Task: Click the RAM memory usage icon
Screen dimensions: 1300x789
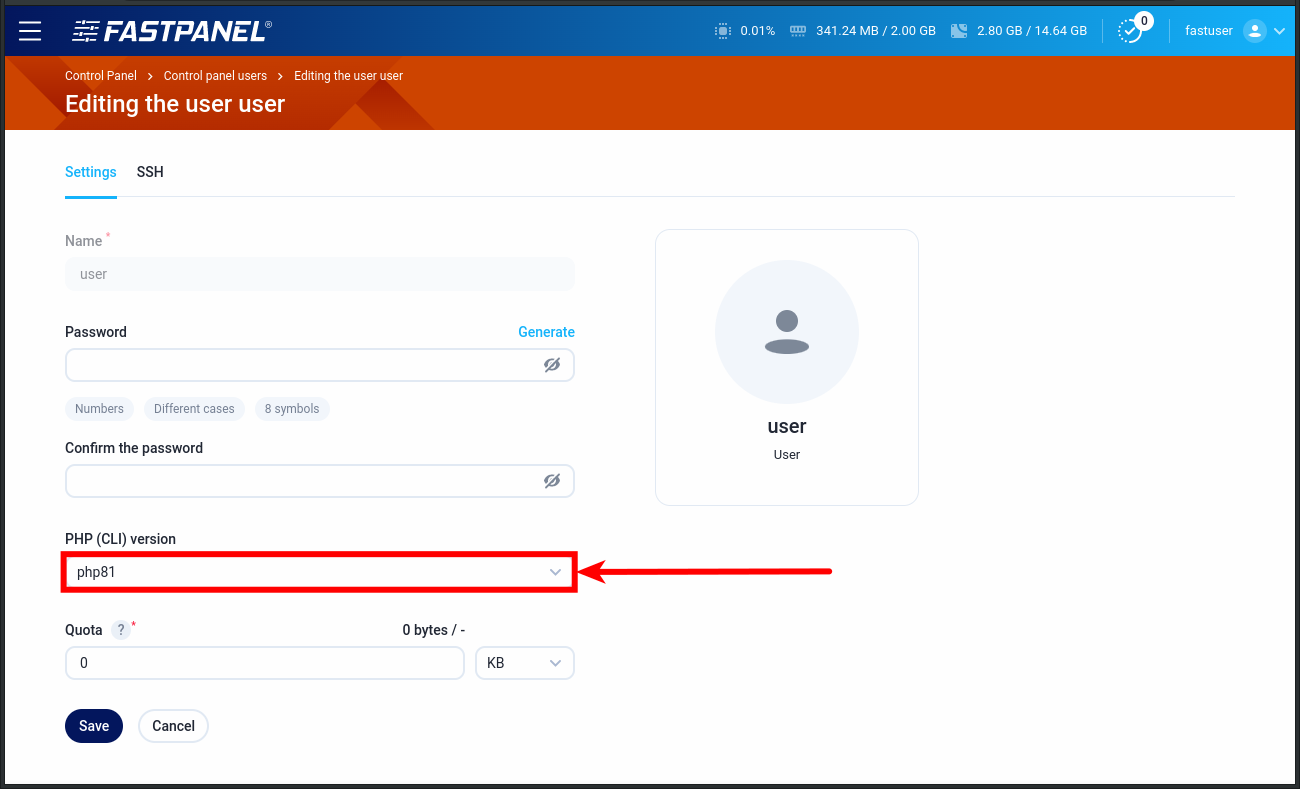Action: [798, 31]
